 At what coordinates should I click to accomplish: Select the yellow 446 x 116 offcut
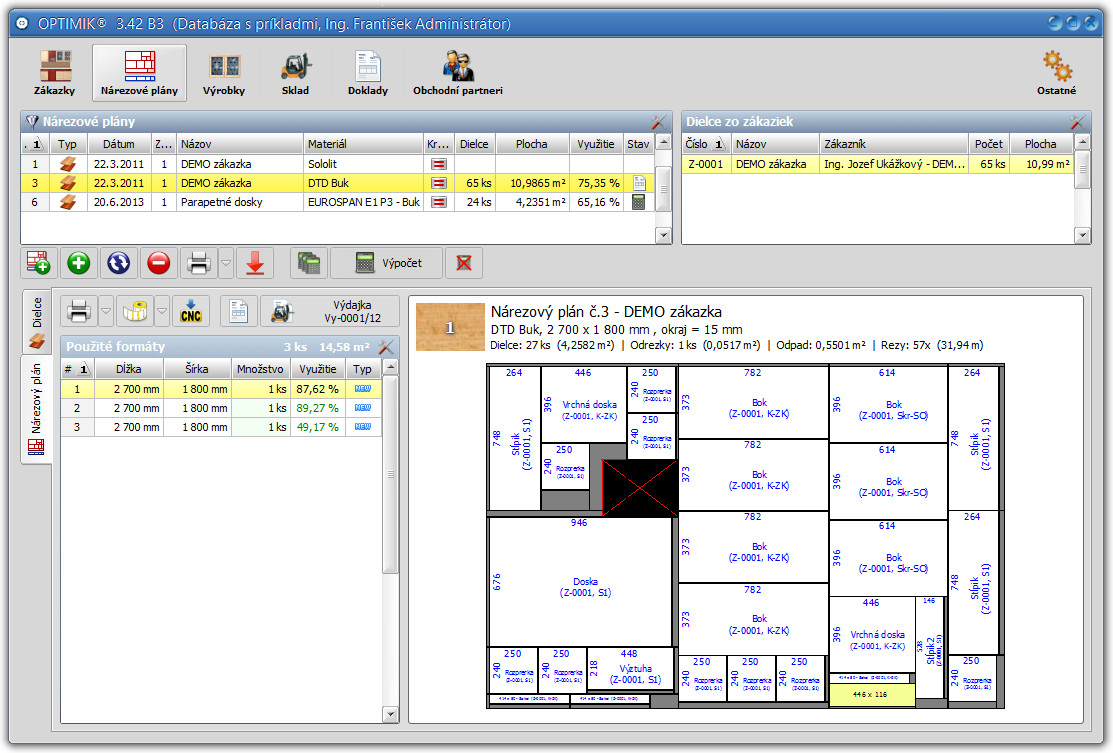(871, 695)
